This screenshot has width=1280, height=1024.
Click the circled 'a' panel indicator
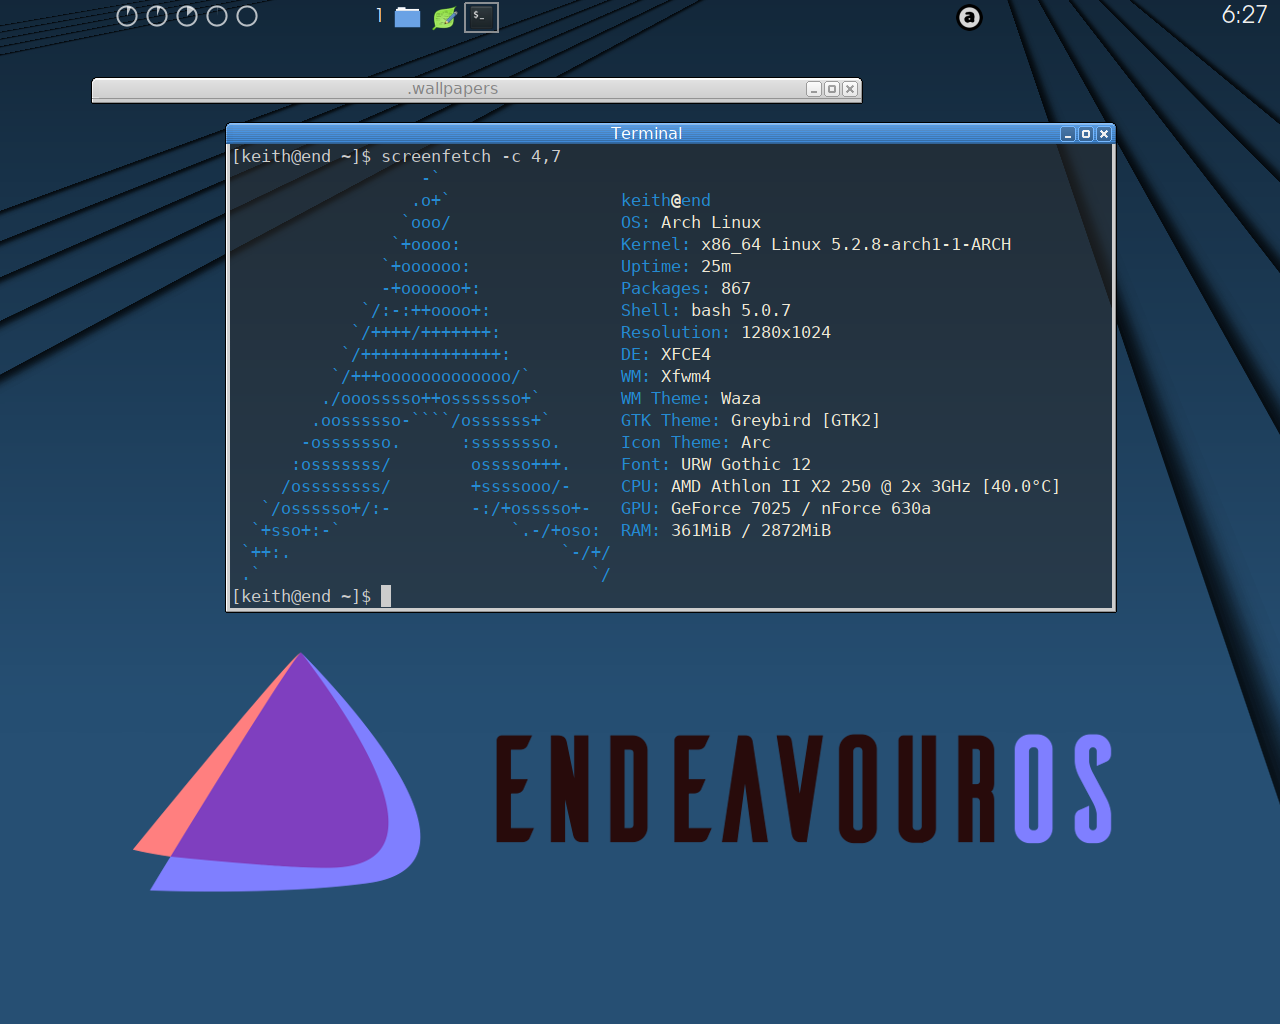969,17
